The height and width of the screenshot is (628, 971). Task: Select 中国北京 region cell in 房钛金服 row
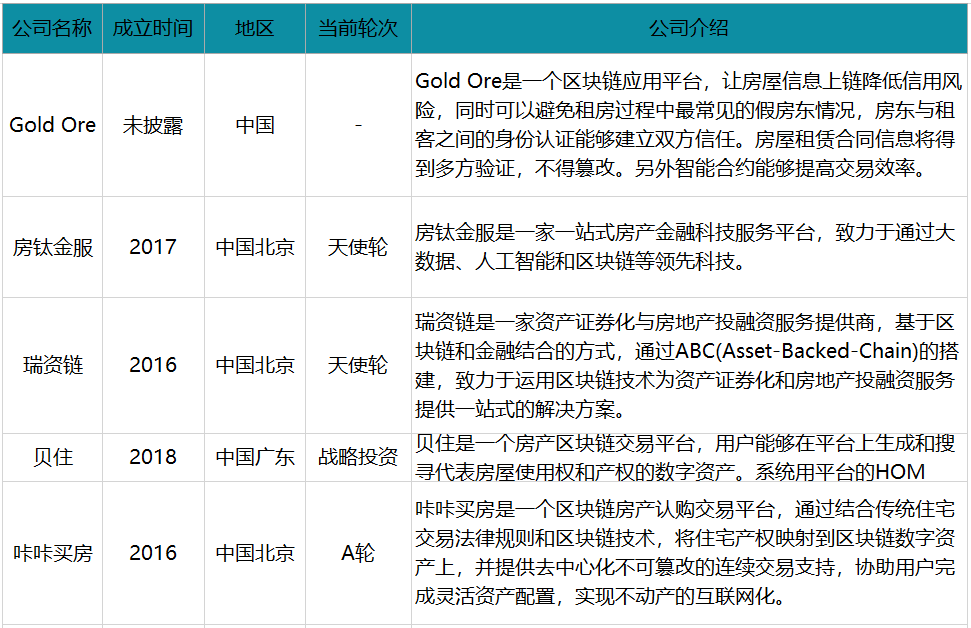(255, 247)
